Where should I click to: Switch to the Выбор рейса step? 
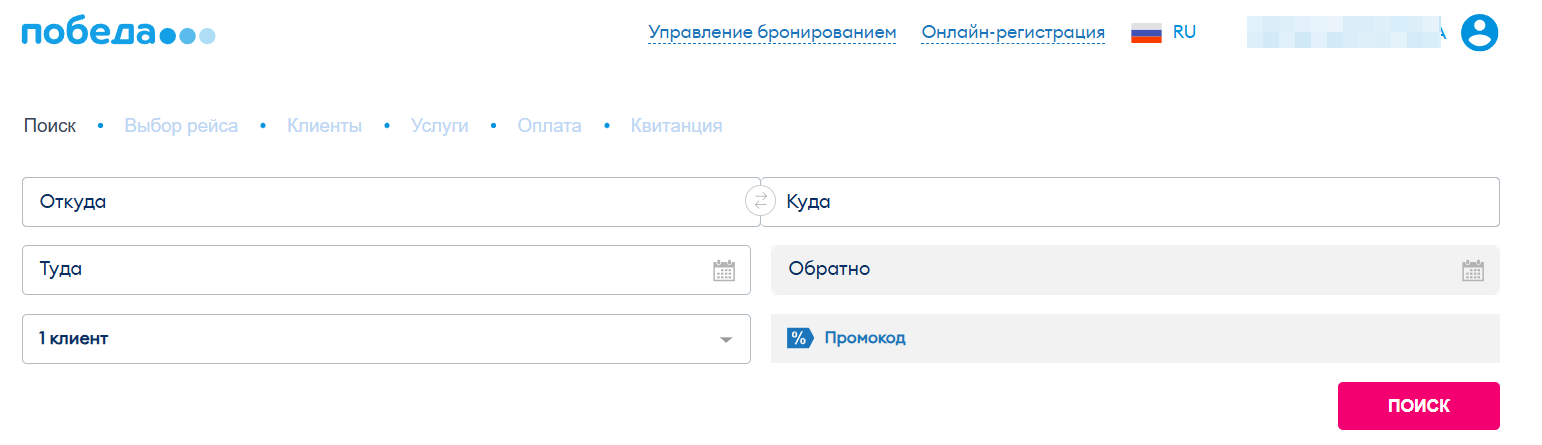(x=181, y=126)
